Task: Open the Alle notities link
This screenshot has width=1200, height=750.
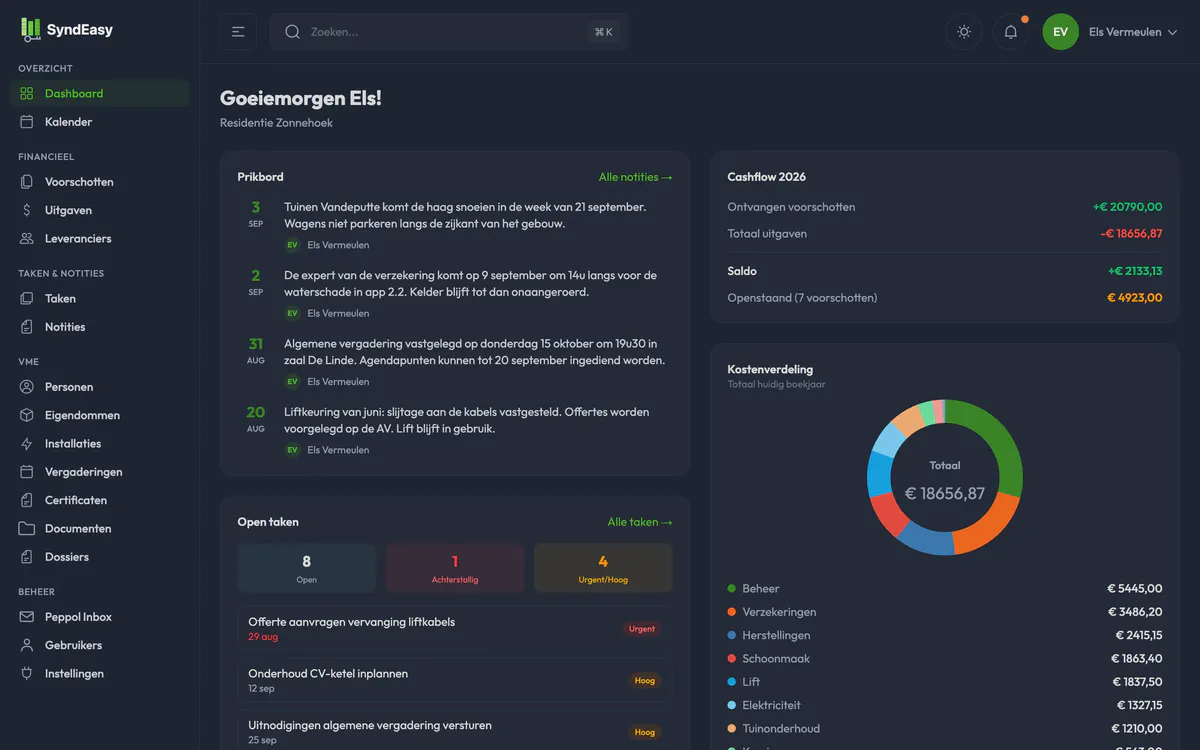Action: pos(635,177)
